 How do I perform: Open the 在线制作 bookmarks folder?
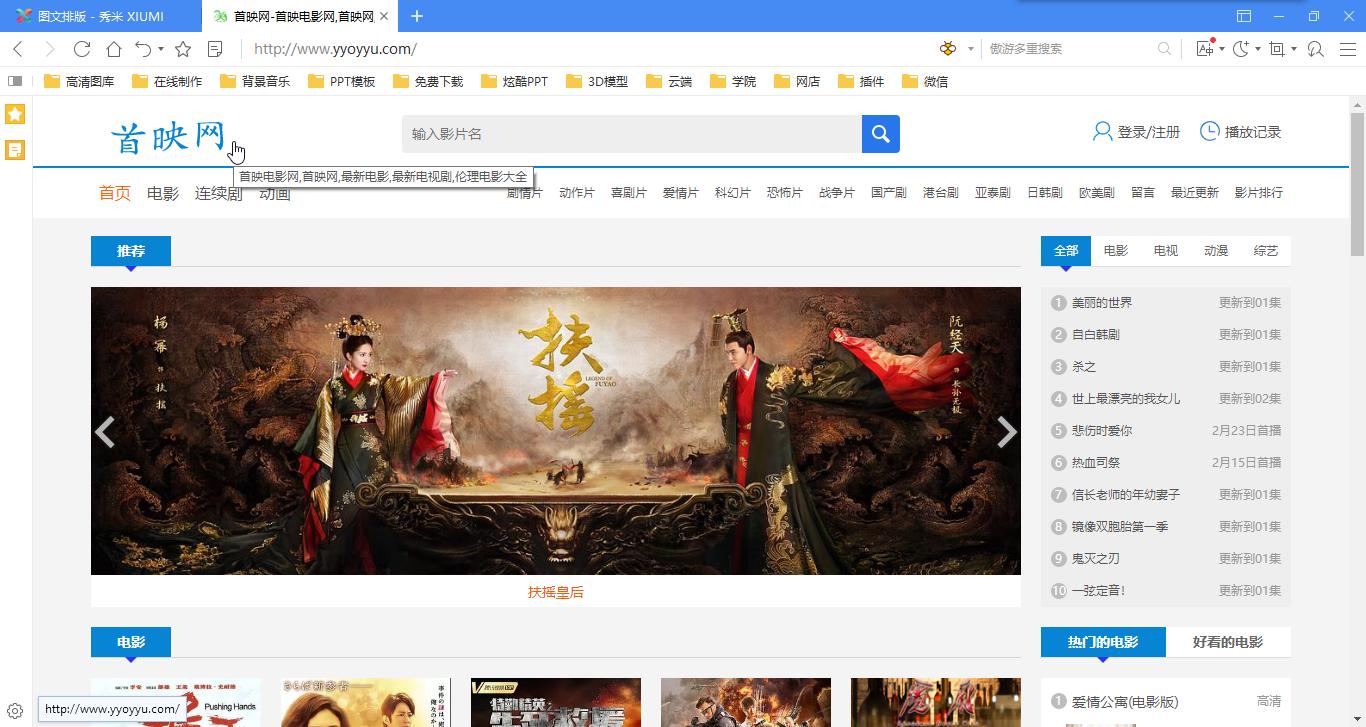click(x=166, y=81)
